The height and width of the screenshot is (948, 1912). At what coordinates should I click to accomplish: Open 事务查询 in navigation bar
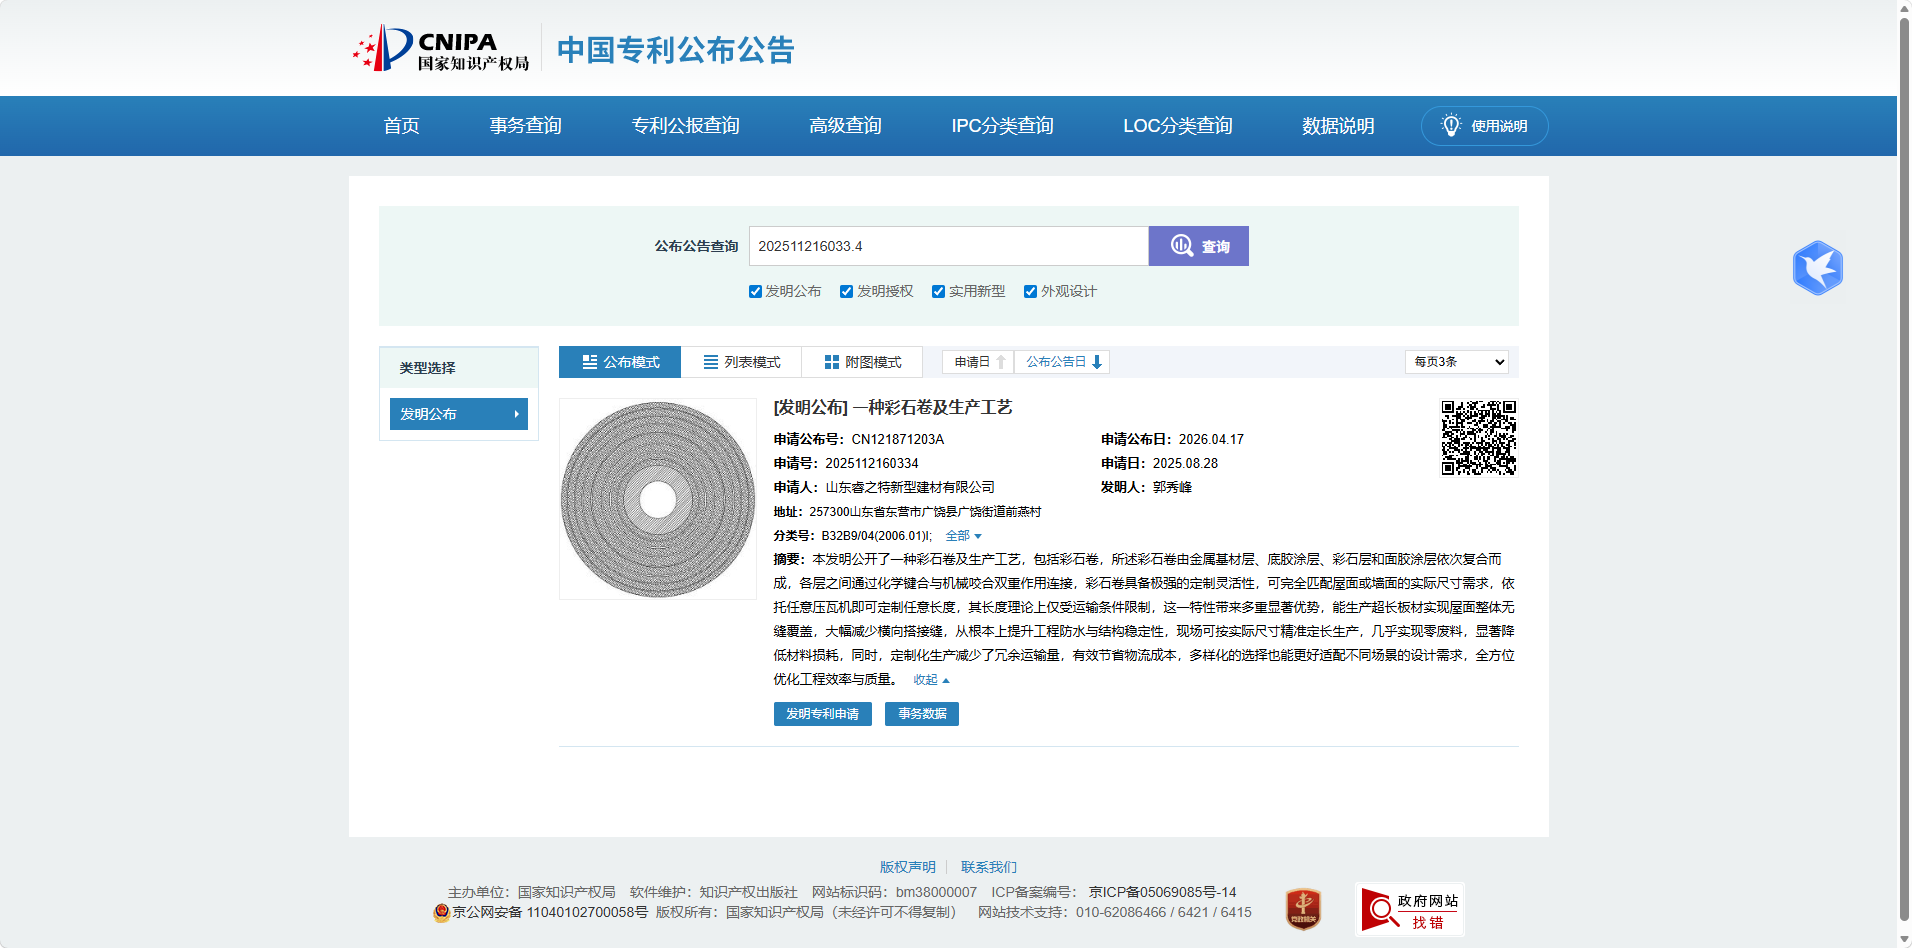[525, 126]
